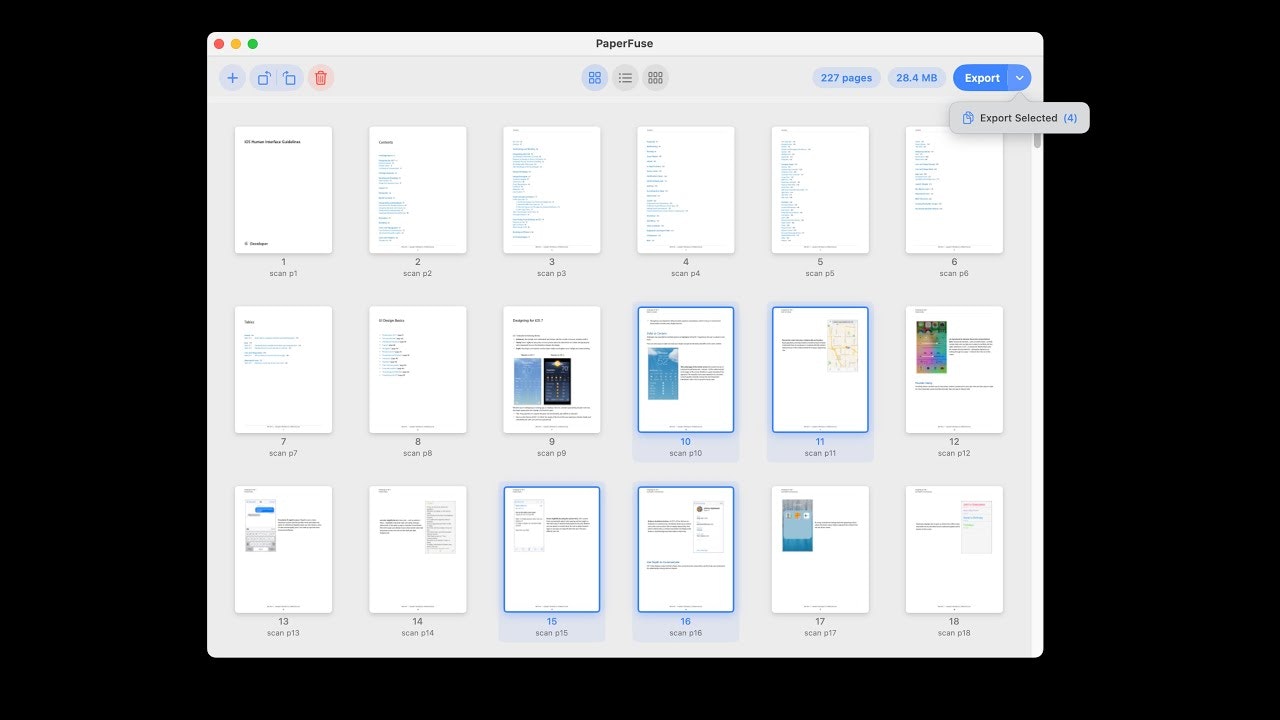
Task: Click the 227 pages badge
Action: 846,78
